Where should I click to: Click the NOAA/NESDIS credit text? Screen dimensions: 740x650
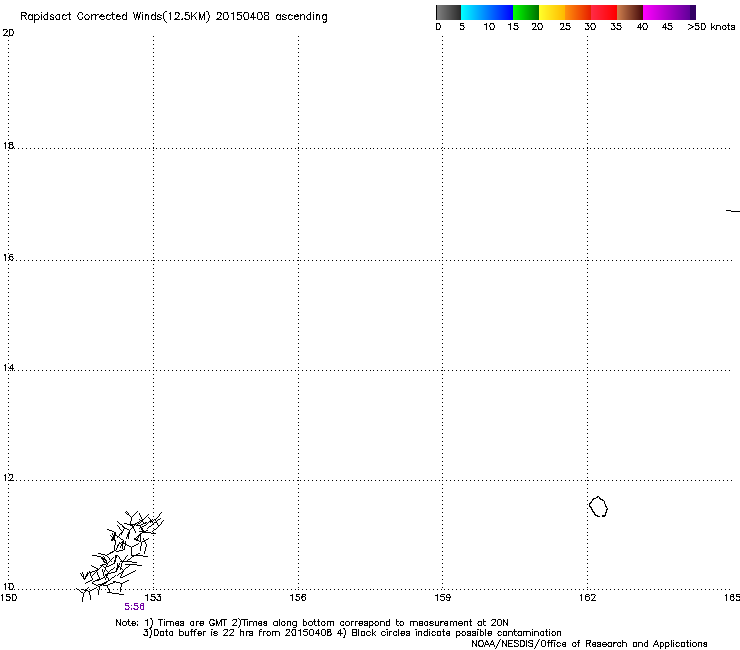589,644
